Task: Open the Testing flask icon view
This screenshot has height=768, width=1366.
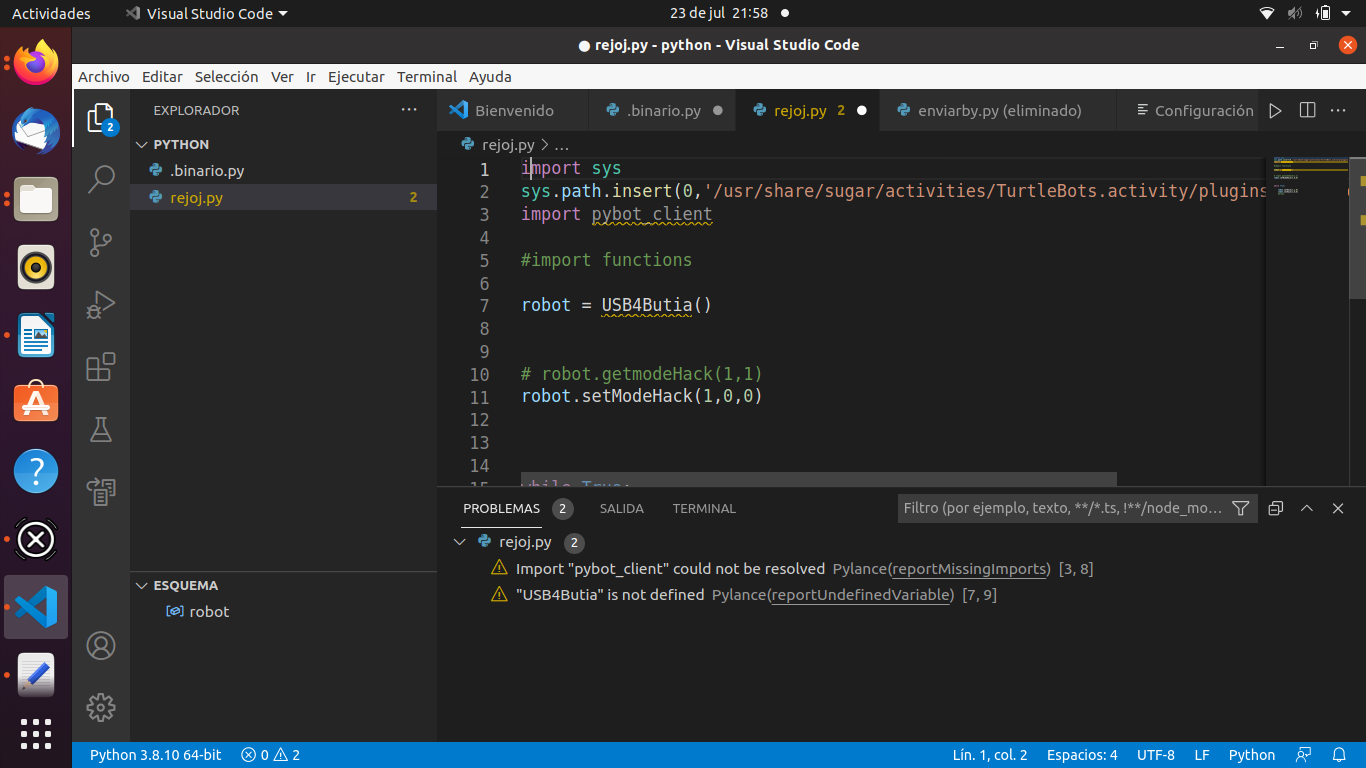Action: [101, 429]
